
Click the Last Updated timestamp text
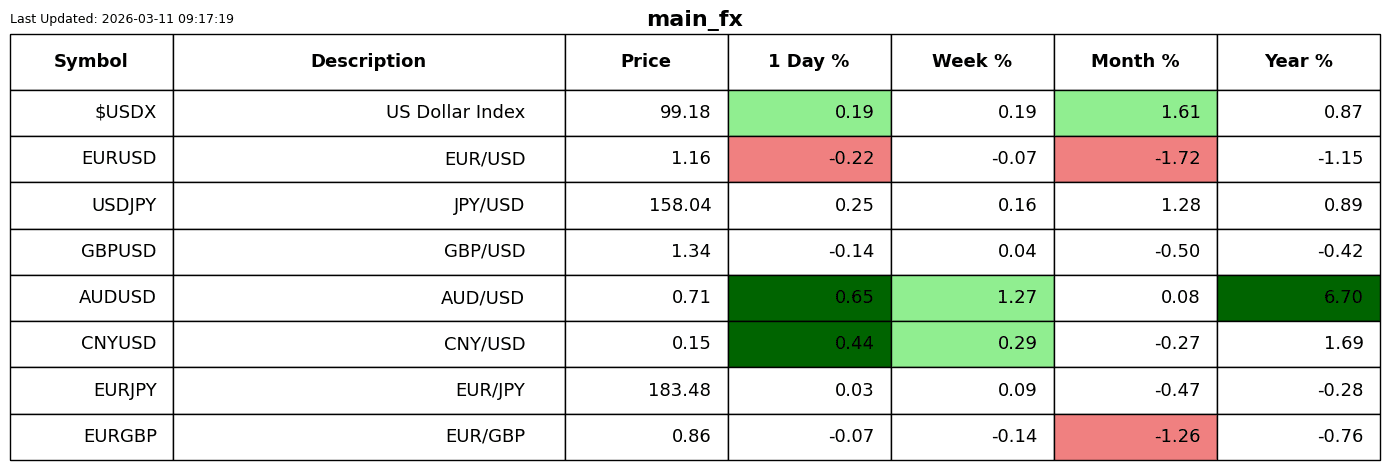[x=122, y=19]
